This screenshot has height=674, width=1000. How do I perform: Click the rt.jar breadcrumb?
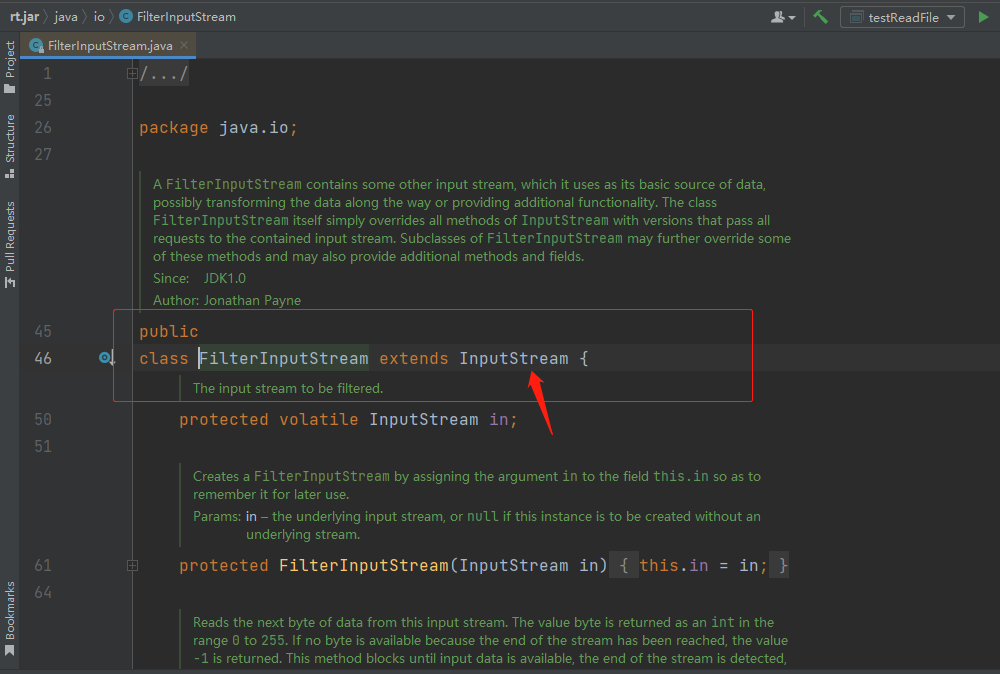click(24, 17)
